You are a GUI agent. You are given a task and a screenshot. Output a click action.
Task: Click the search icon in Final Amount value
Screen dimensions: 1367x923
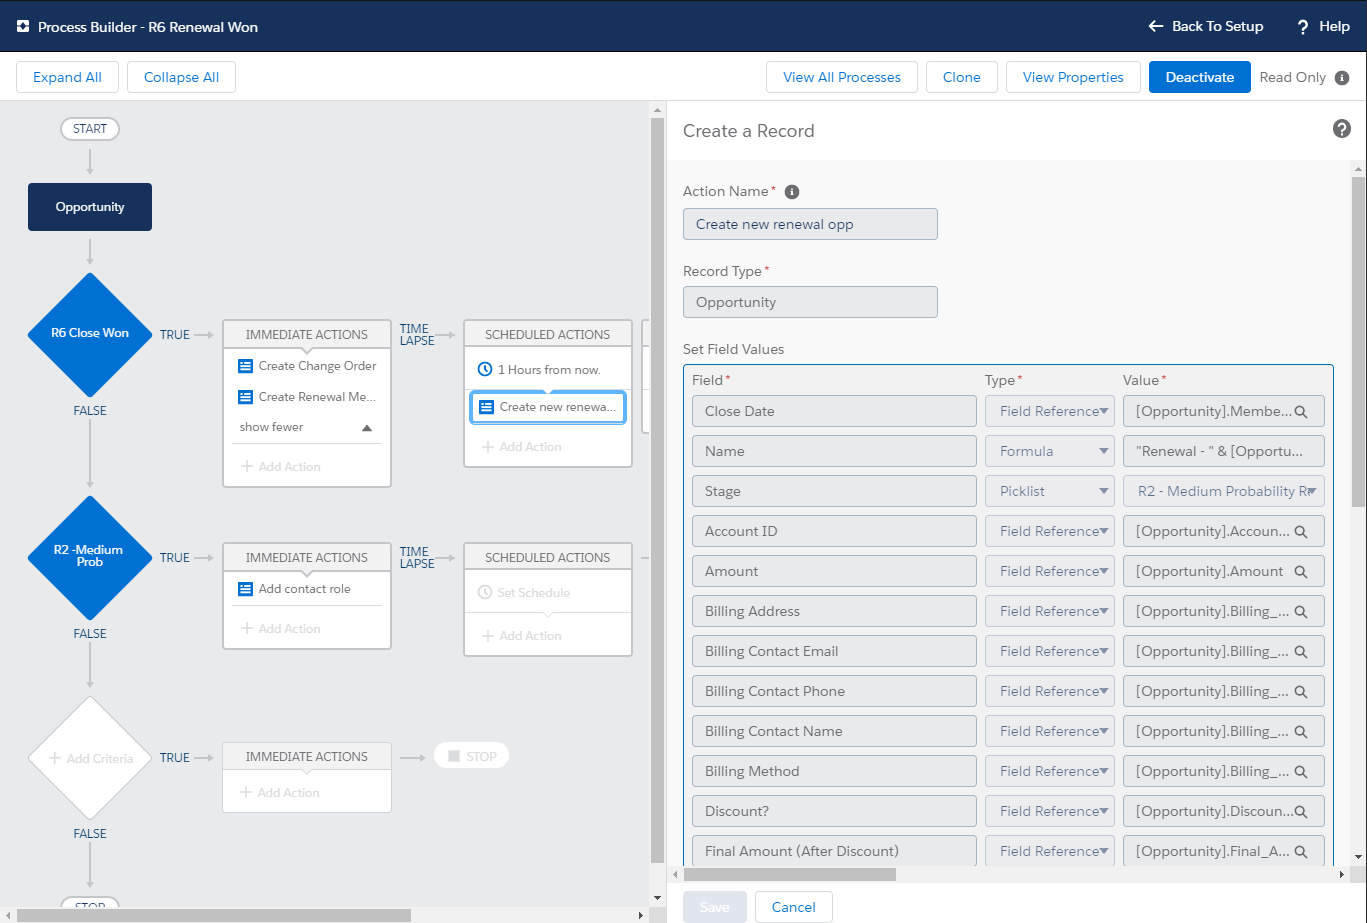1301,851
